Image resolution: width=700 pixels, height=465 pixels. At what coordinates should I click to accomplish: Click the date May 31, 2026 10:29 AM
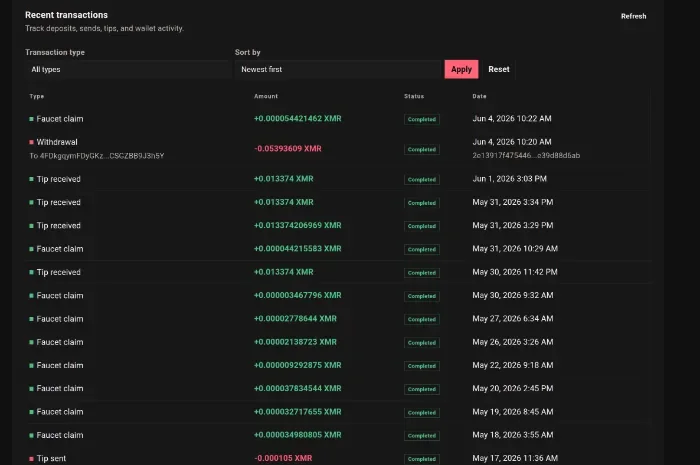point(515,249)
